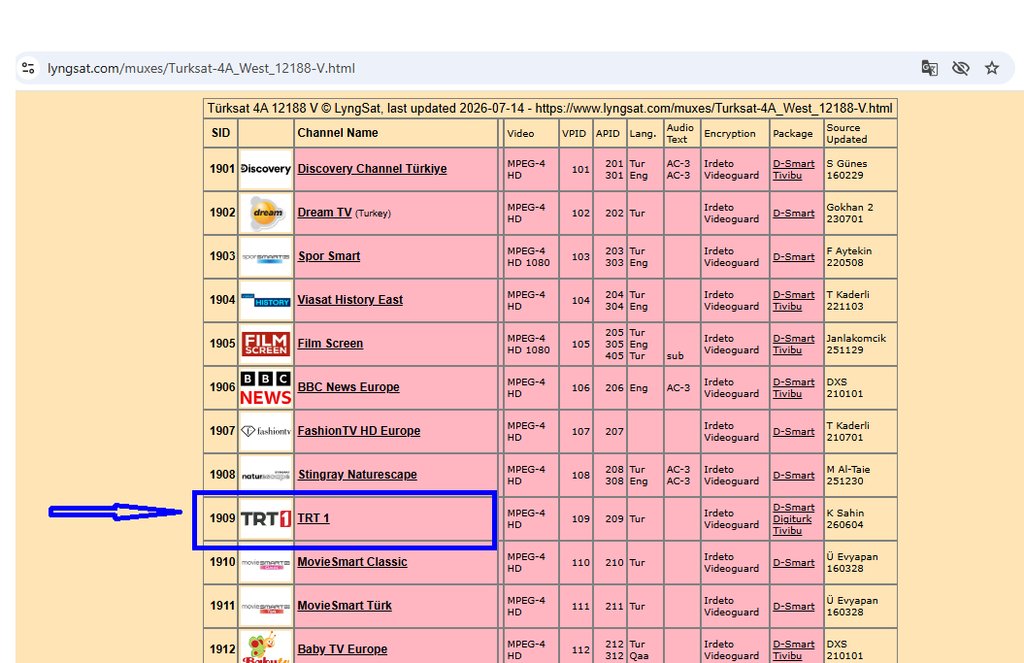Click D-Smart package in Film Screen row
1024x663 pixels.
point(793,338)
